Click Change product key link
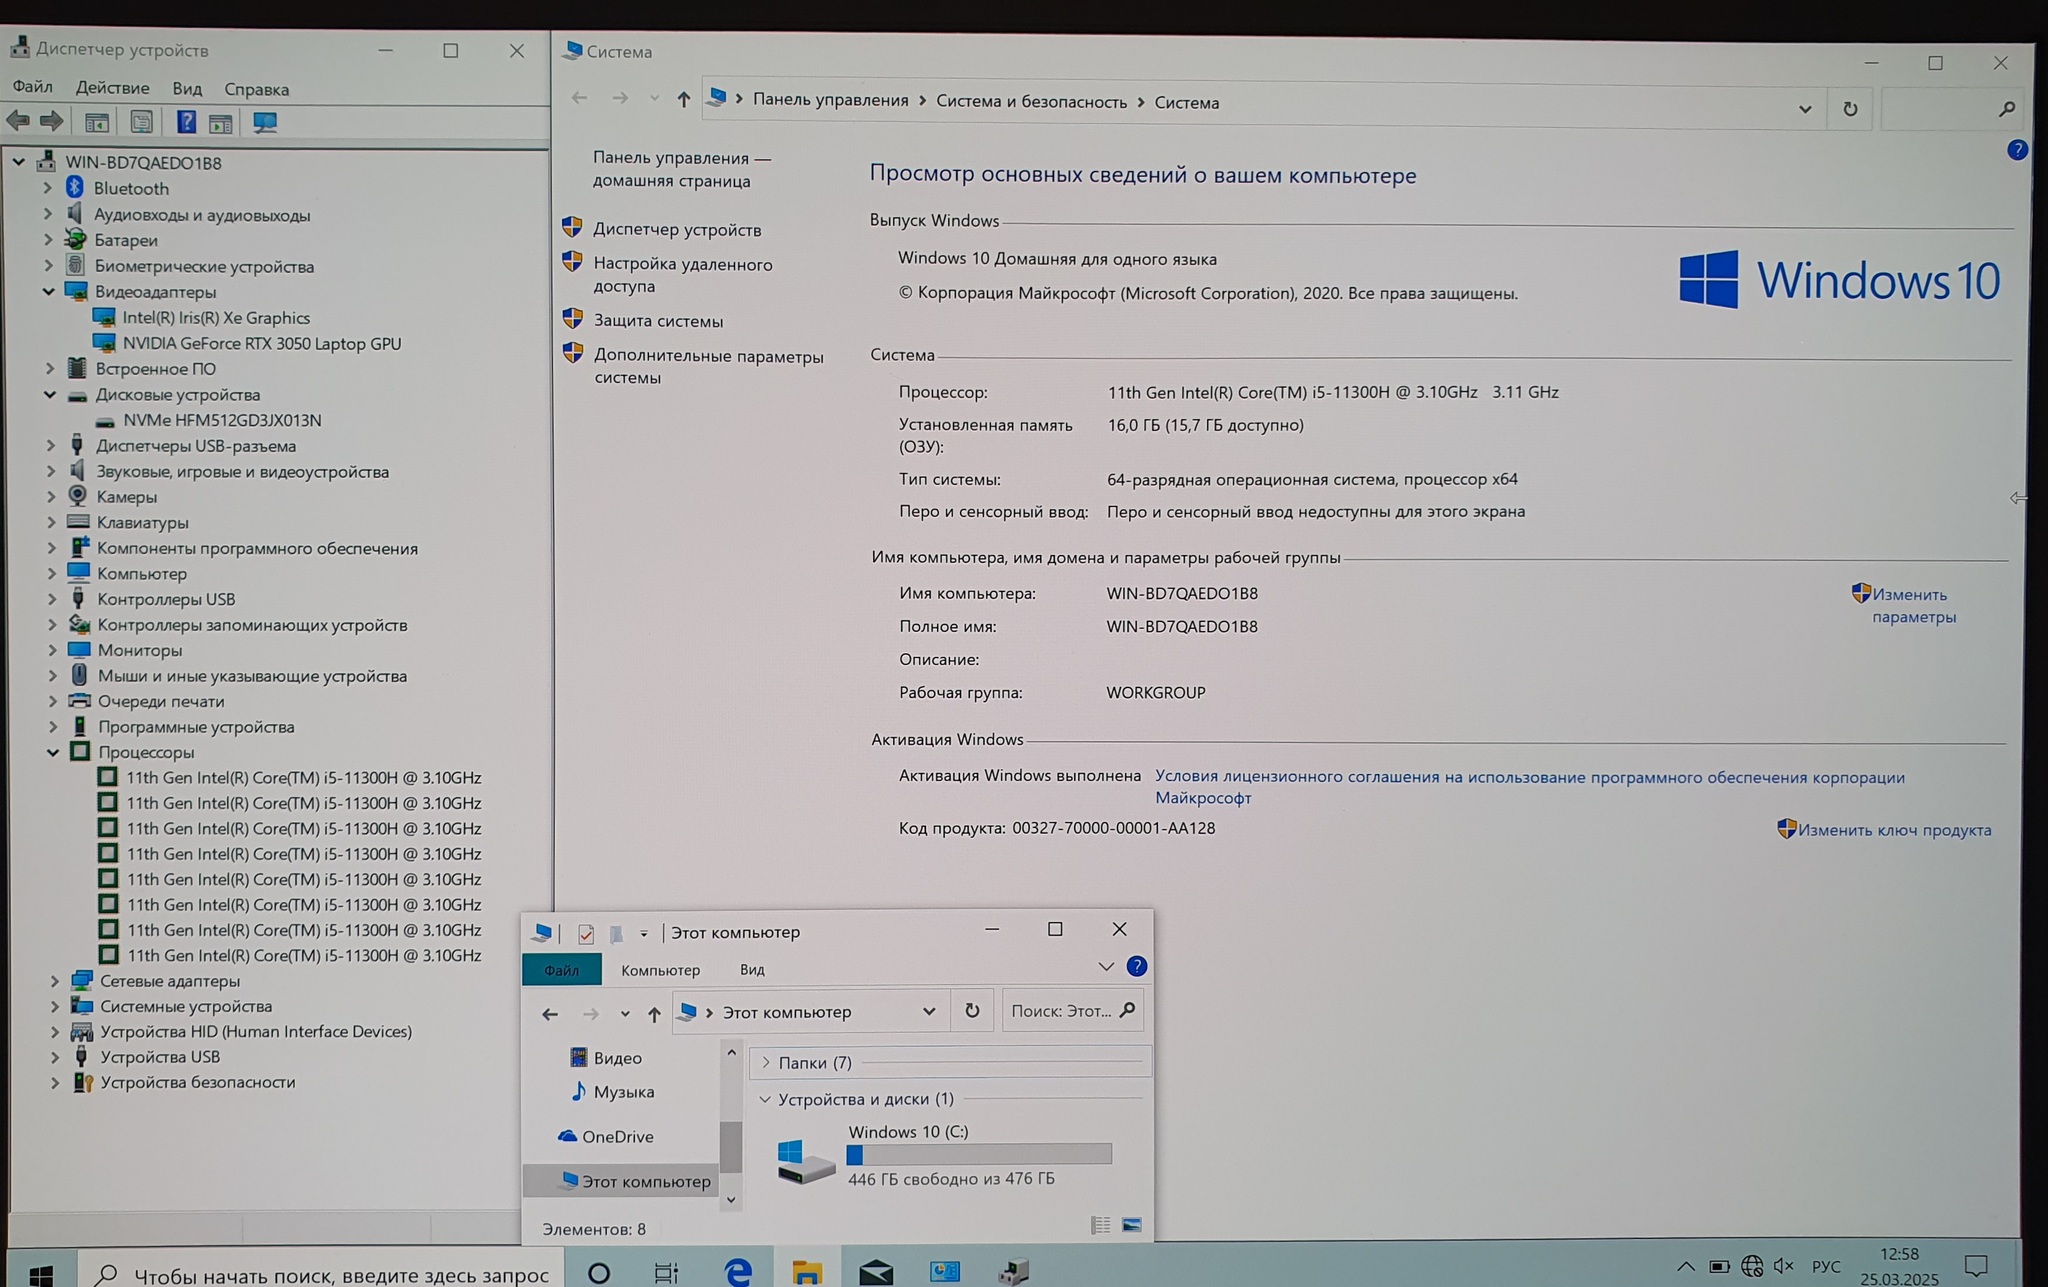This screenshot has width=2048, height=1287. [x=1894, y=830]
